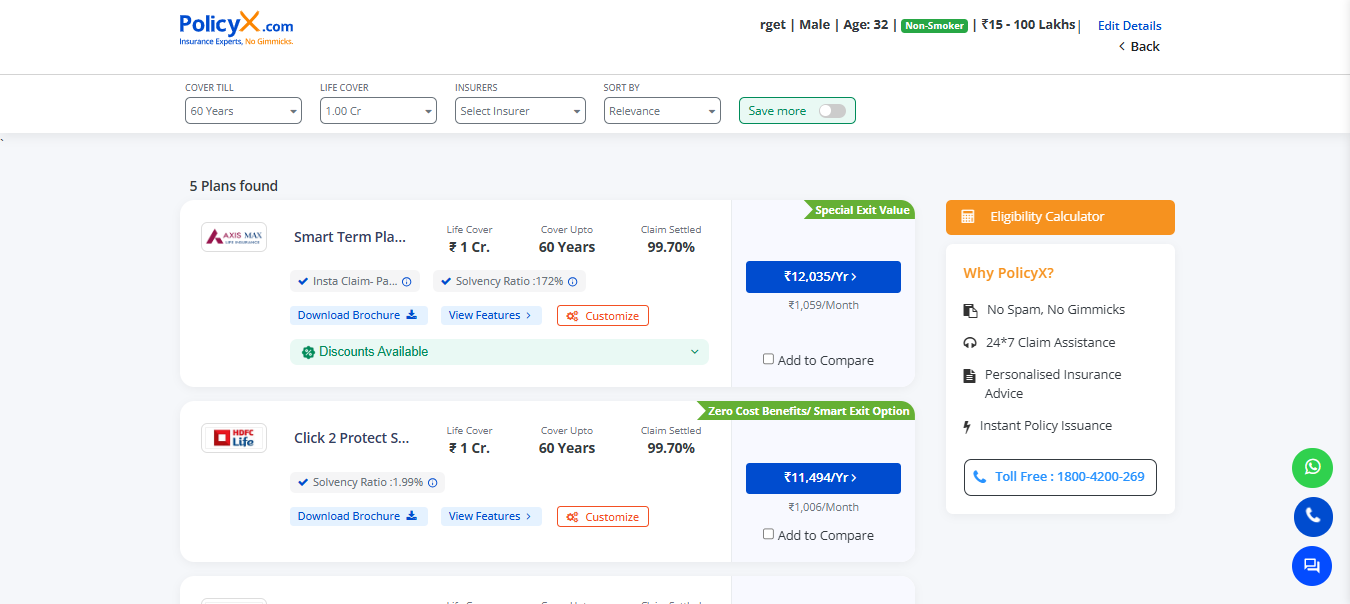Open Edit Details link

pyautogui.click(x=1129, y=25)
